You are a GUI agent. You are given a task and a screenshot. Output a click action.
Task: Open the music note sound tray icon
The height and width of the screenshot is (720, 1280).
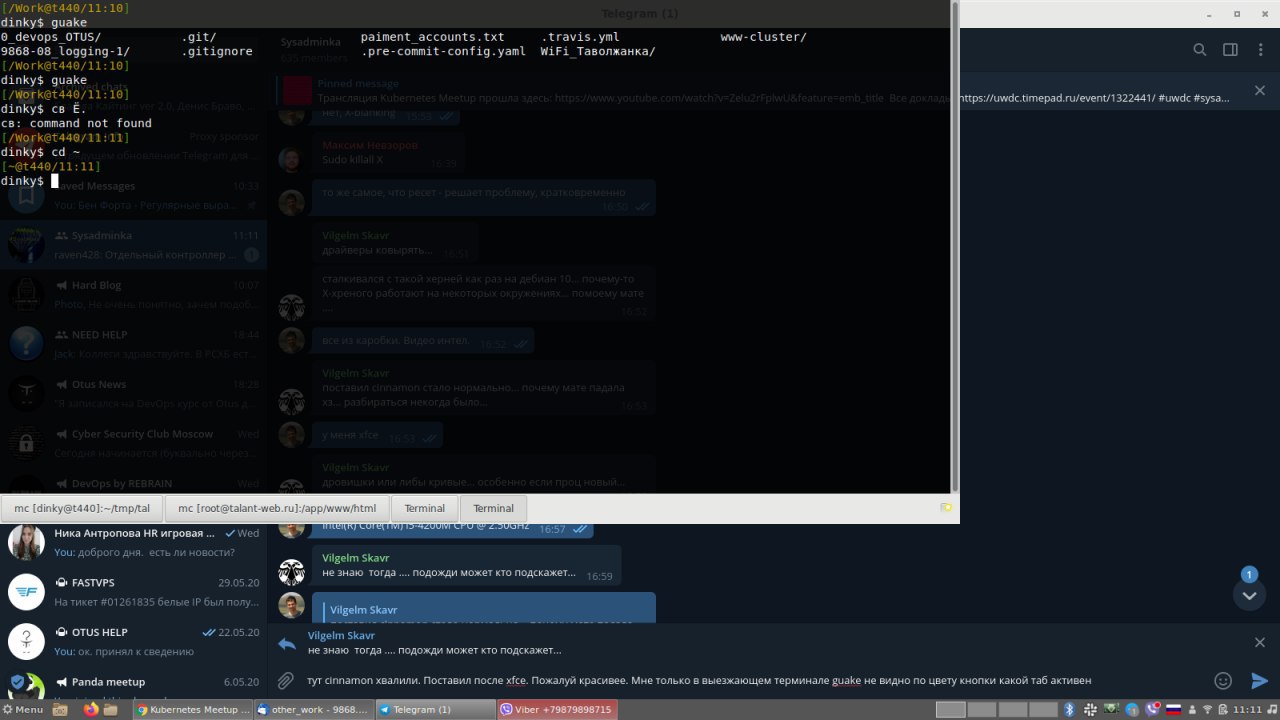point(1271,709)
